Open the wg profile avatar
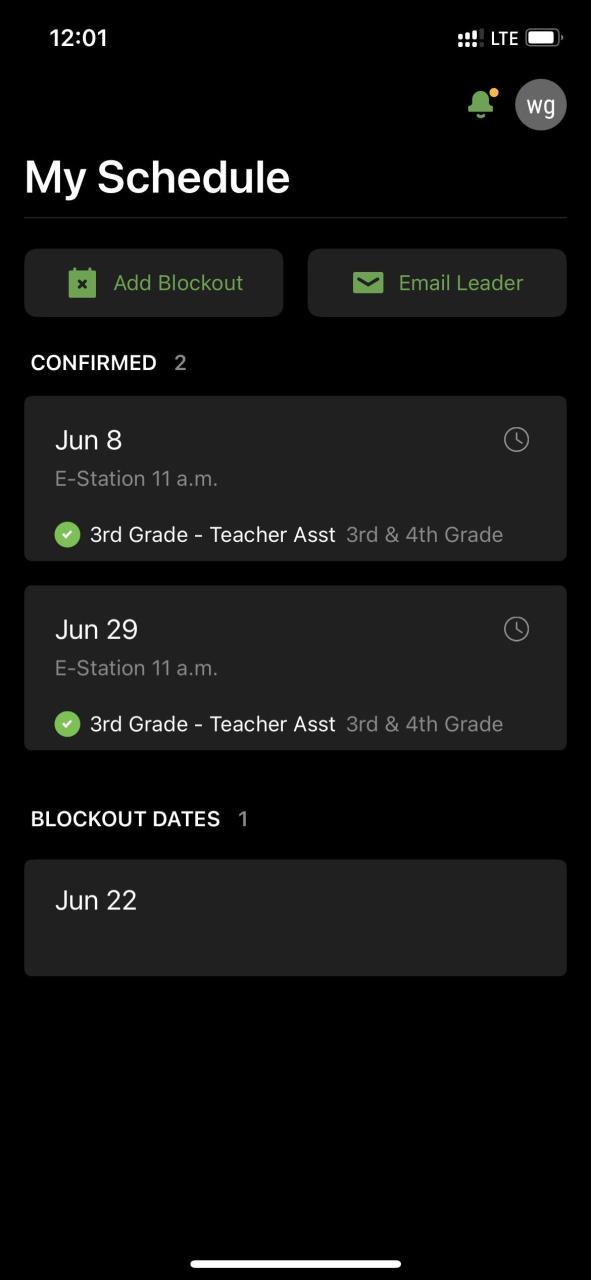This screenshot has width=591, height=1280. click(541, 105)
